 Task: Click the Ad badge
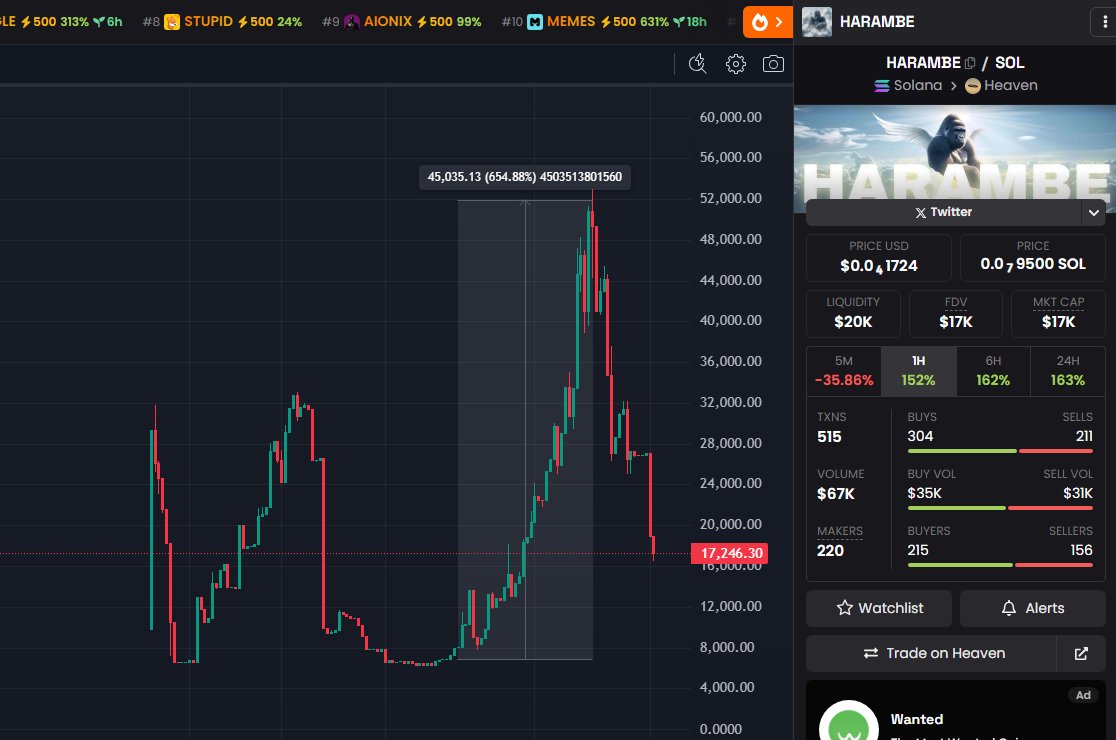(1083, 695)
